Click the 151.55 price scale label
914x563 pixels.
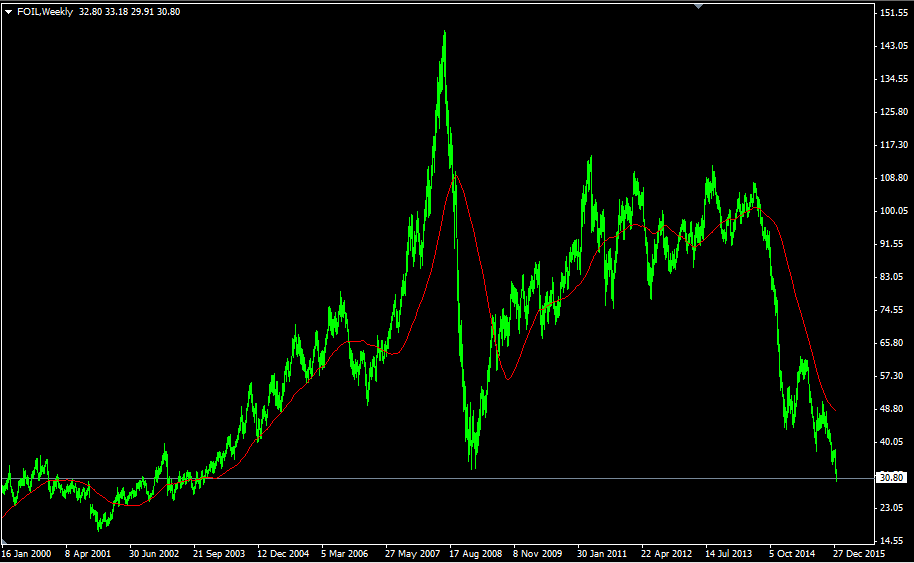pos(894,12)
